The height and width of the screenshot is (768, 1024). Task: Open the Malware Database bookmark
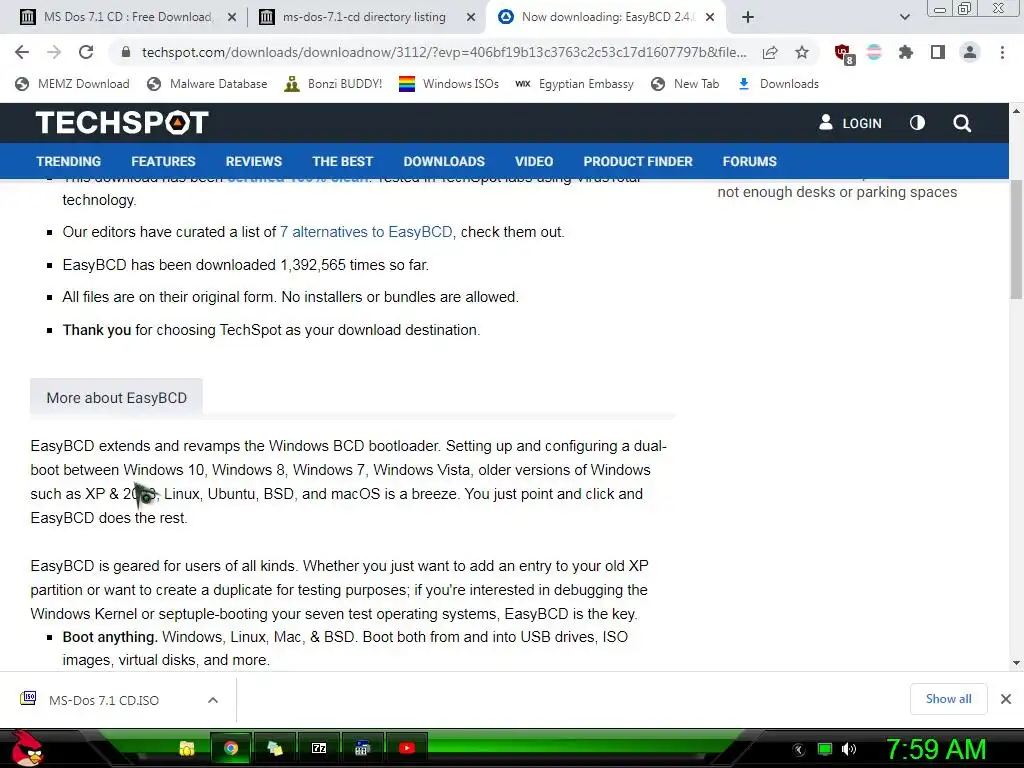(207, 84)
